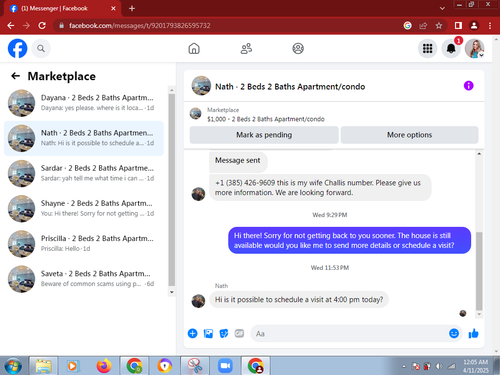The height and width of the screenshot is (375, 500).
Task: Click browser Back arrow
Action: pos(11,25)
